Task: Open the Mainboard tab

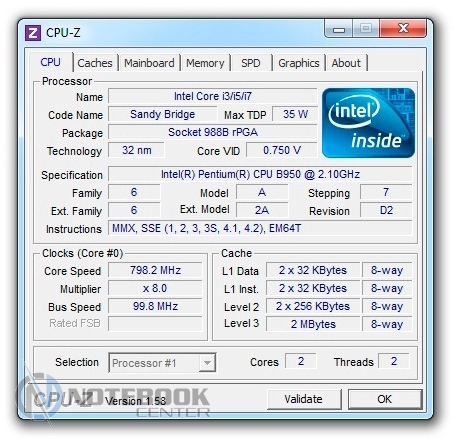Action: click(x=149, y=63)
